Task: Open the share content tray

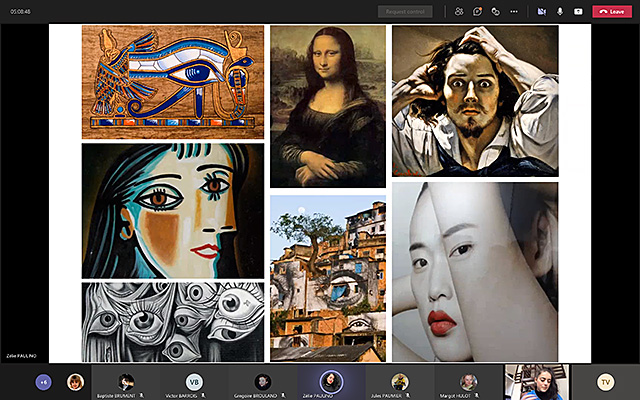Action: (x=578, y=11)
